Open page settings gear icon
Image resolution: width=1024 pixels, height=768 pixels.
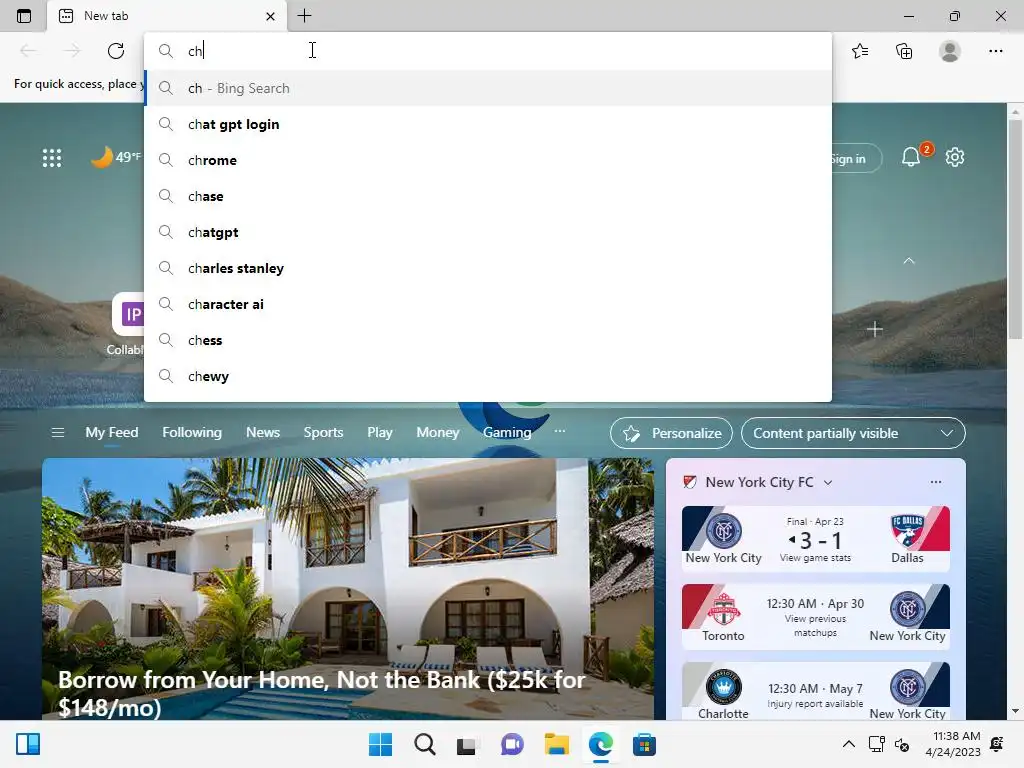955,157
